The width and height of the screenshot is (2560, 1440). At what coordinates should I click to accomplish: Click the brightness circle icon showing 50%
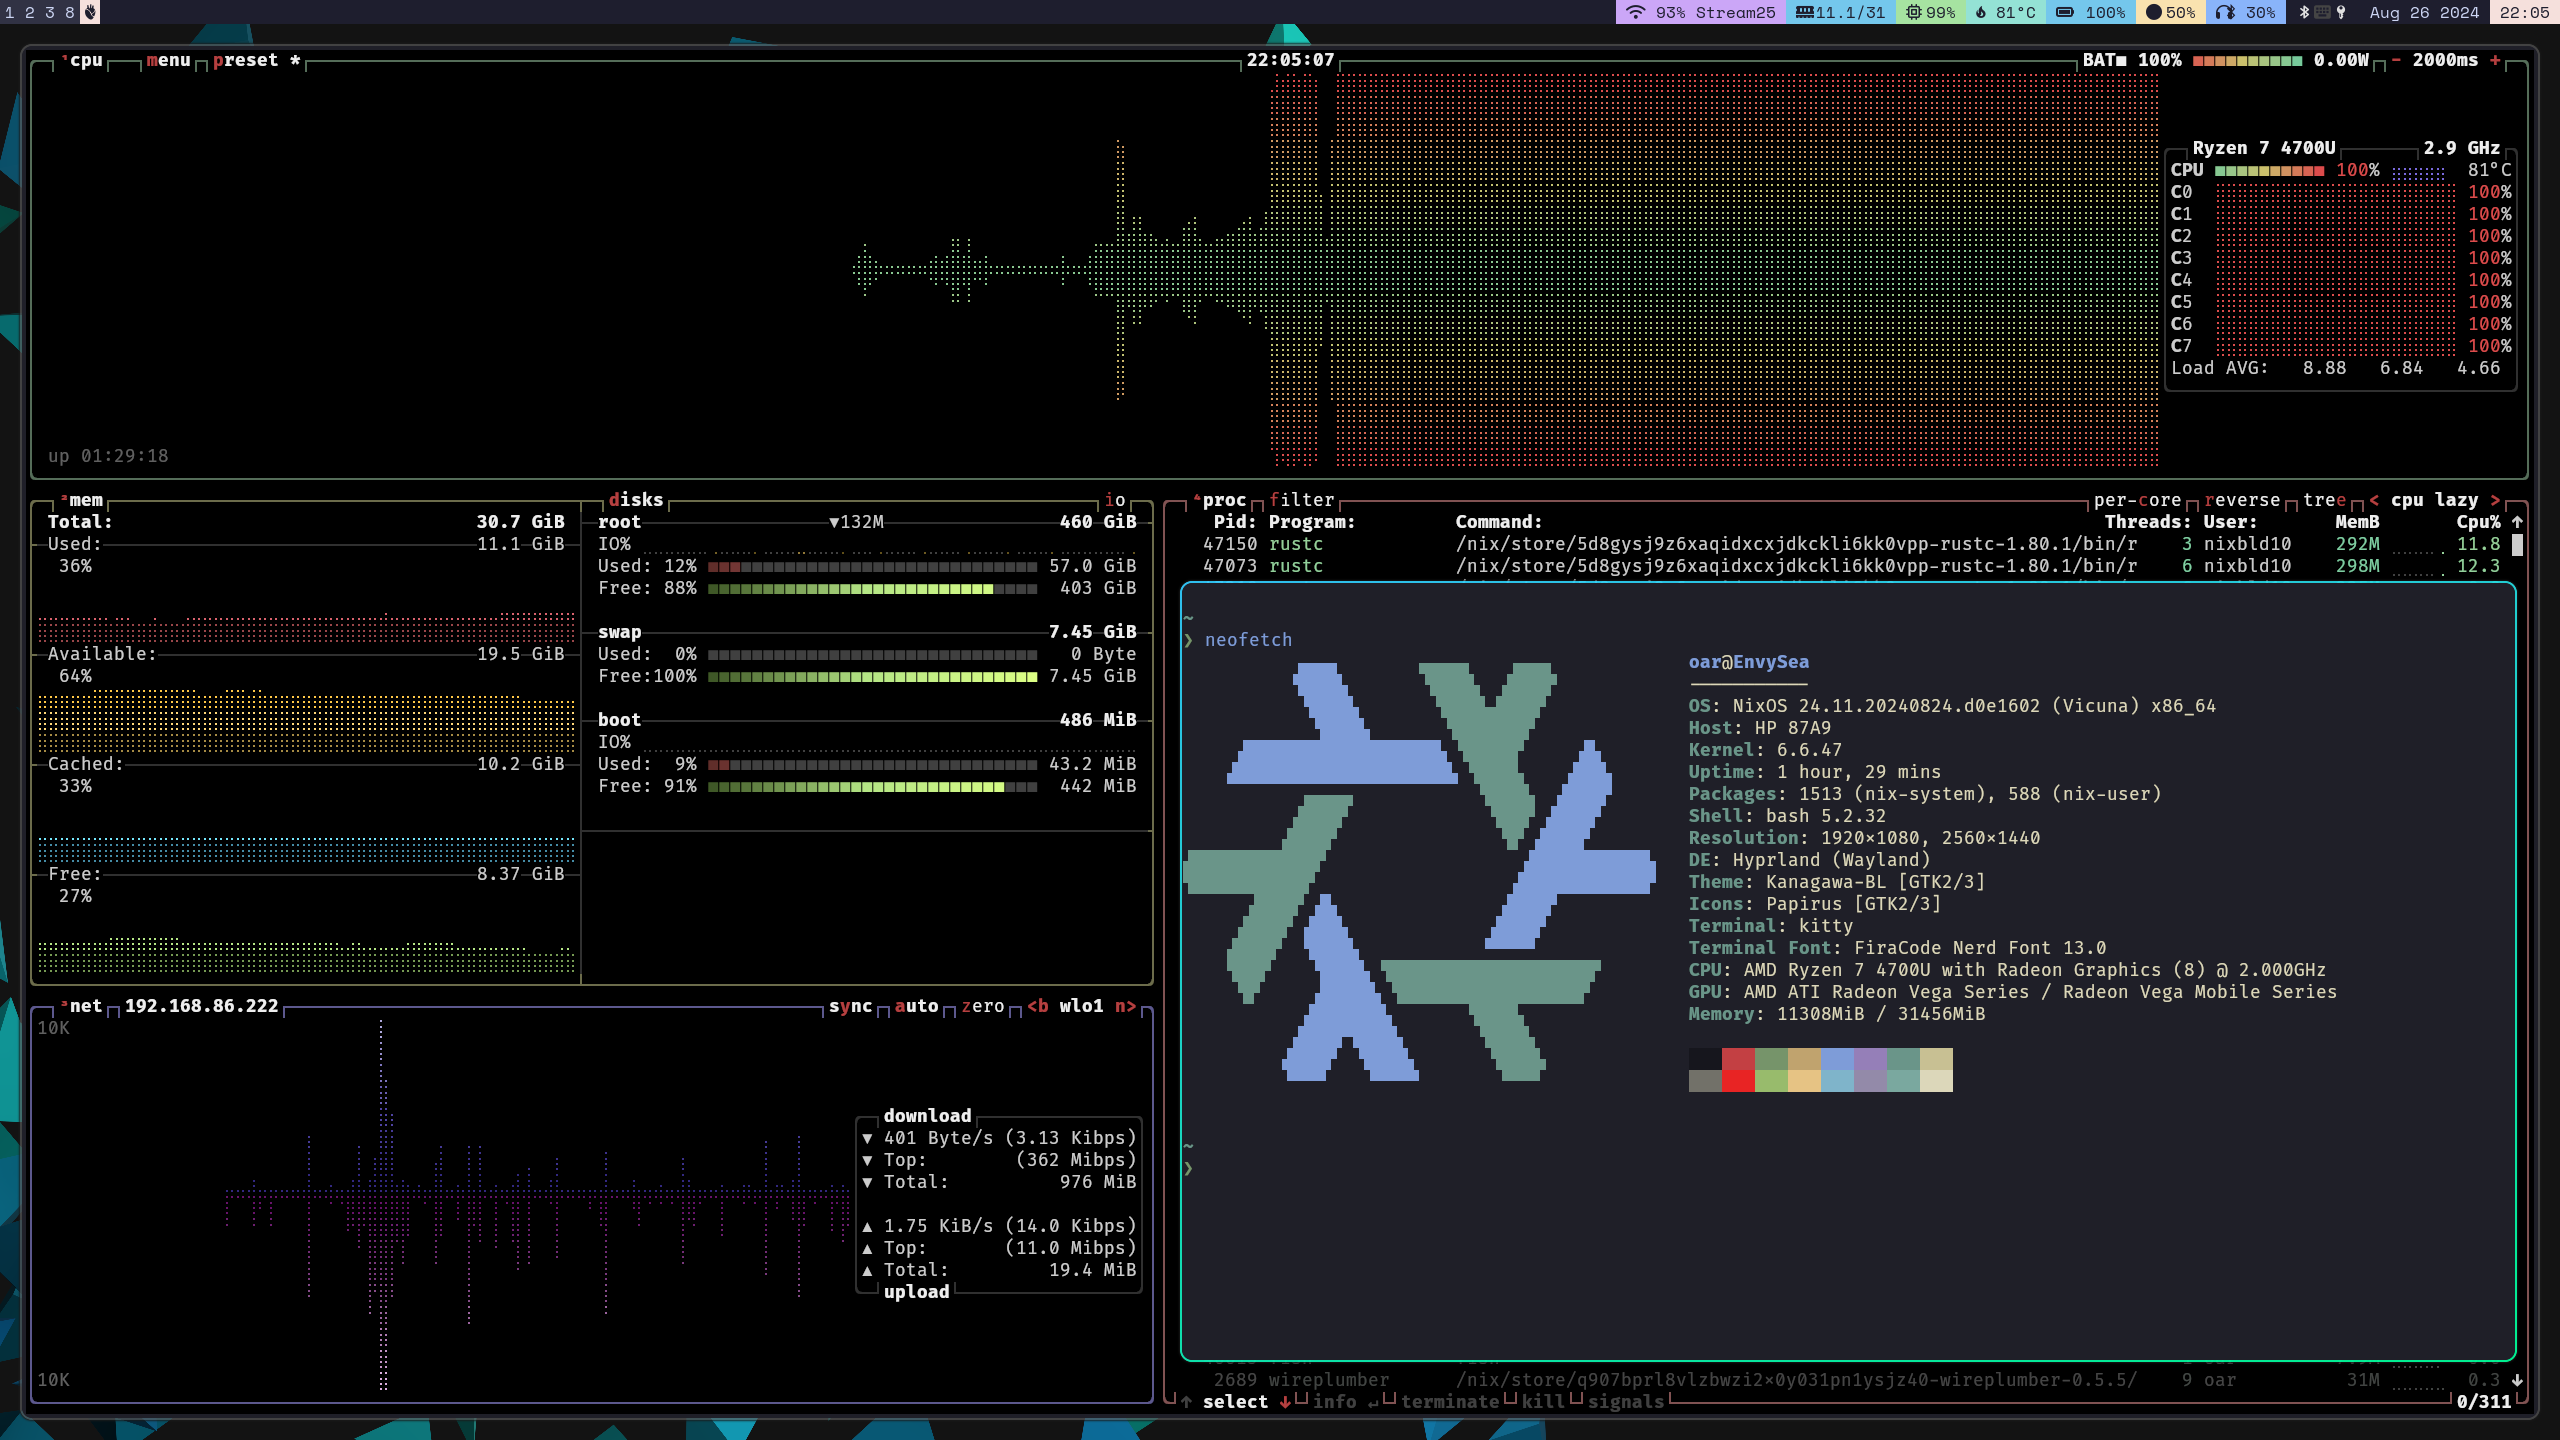(2154, 12)
